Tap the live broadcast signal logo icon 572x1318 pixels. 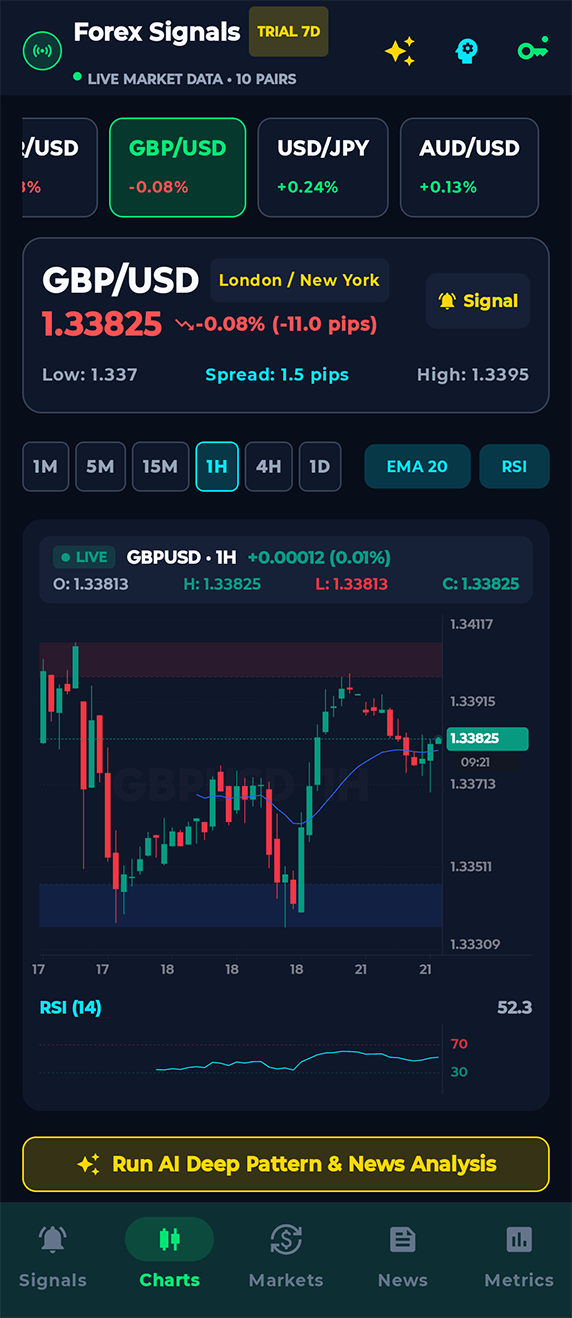pos(42,48)
